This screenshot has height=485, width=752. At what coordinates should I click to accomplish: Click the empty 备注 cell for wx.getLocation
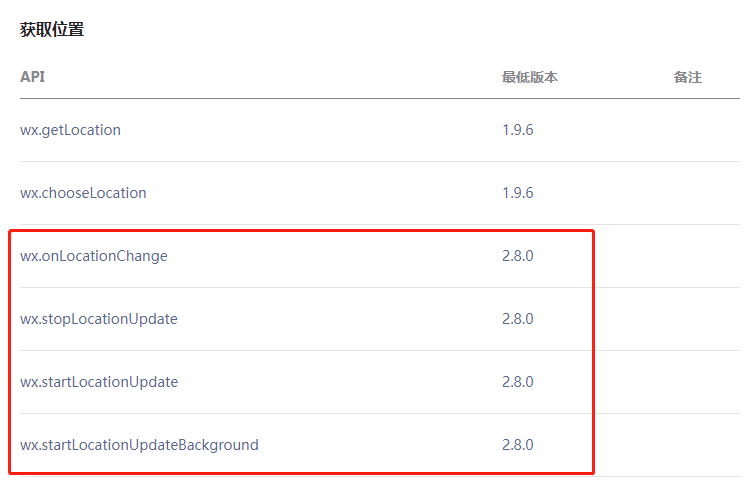coord(688,130)
